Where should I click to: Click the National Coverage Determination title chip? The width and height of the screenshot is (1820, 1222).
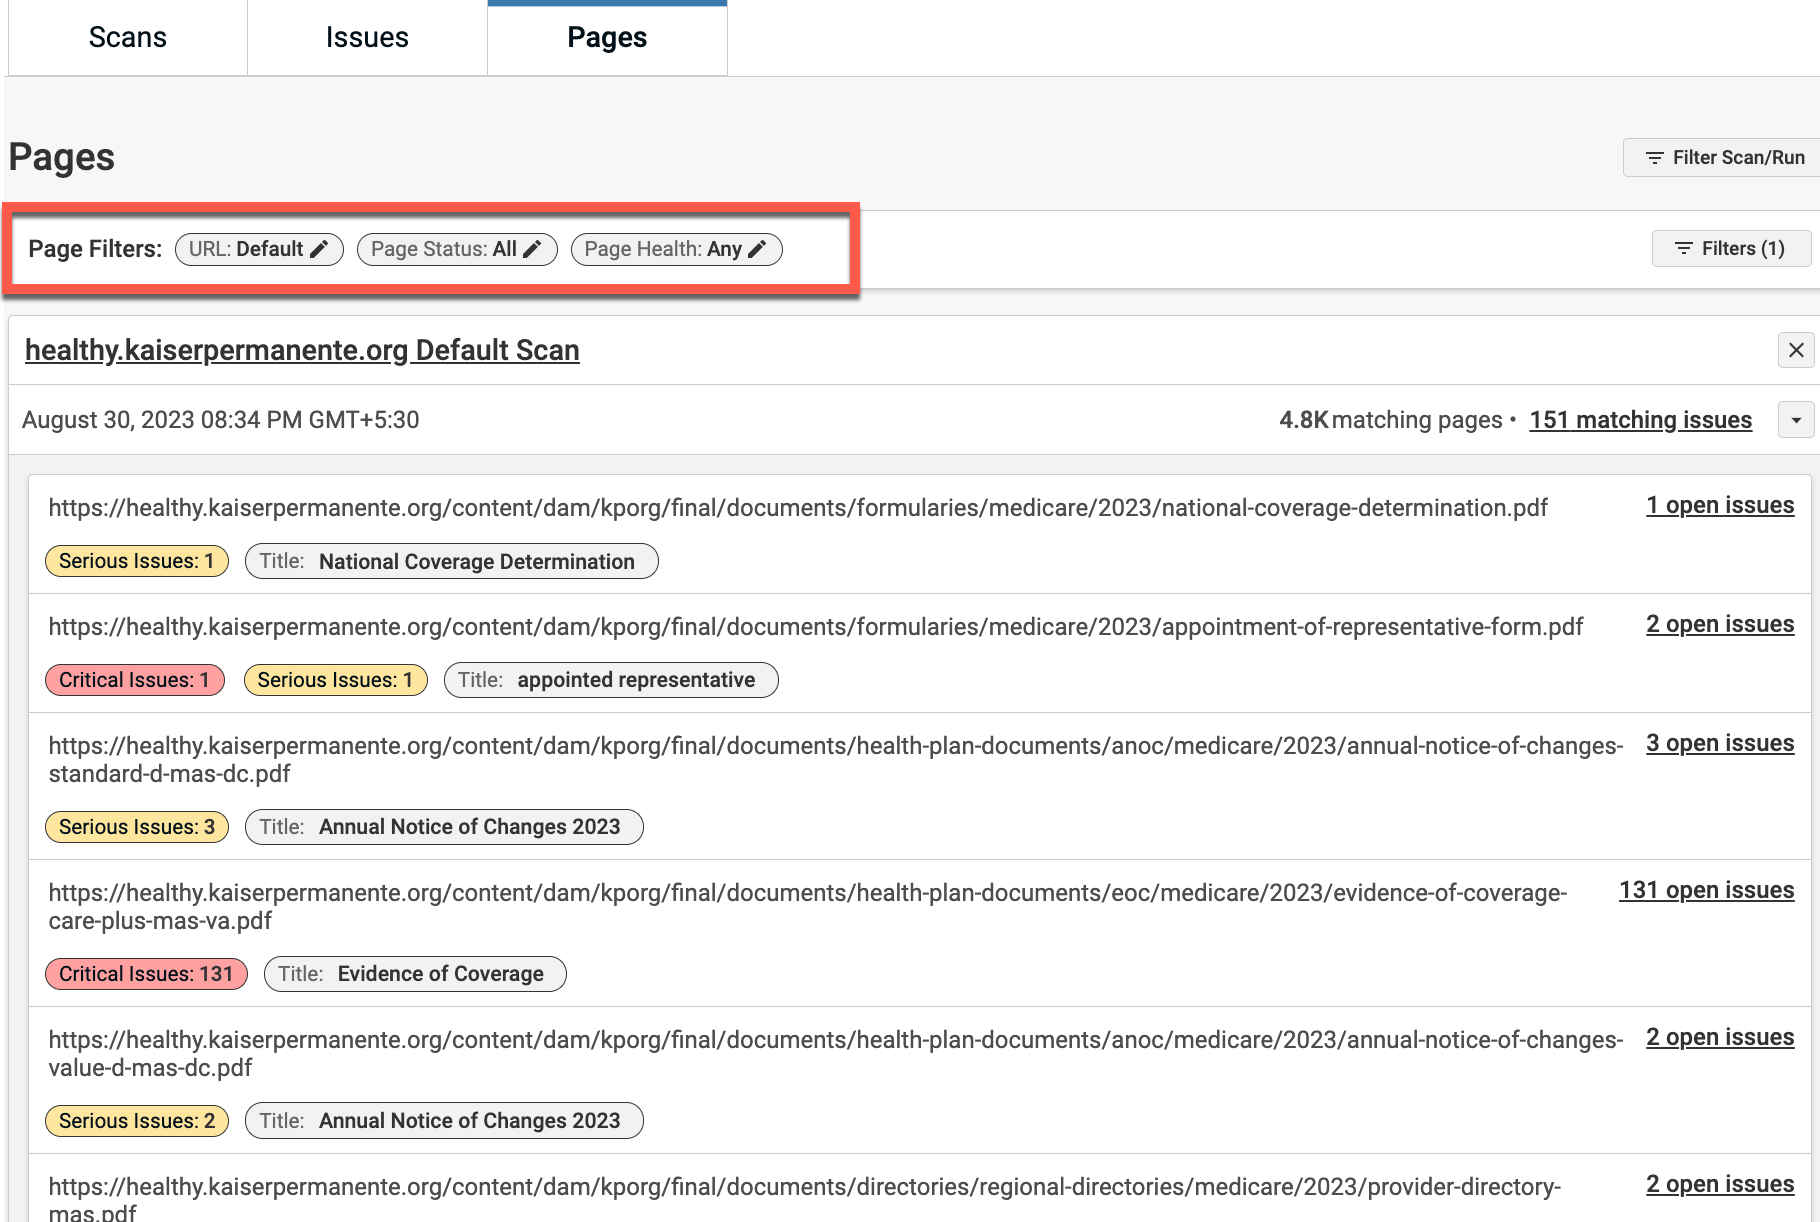451,561
